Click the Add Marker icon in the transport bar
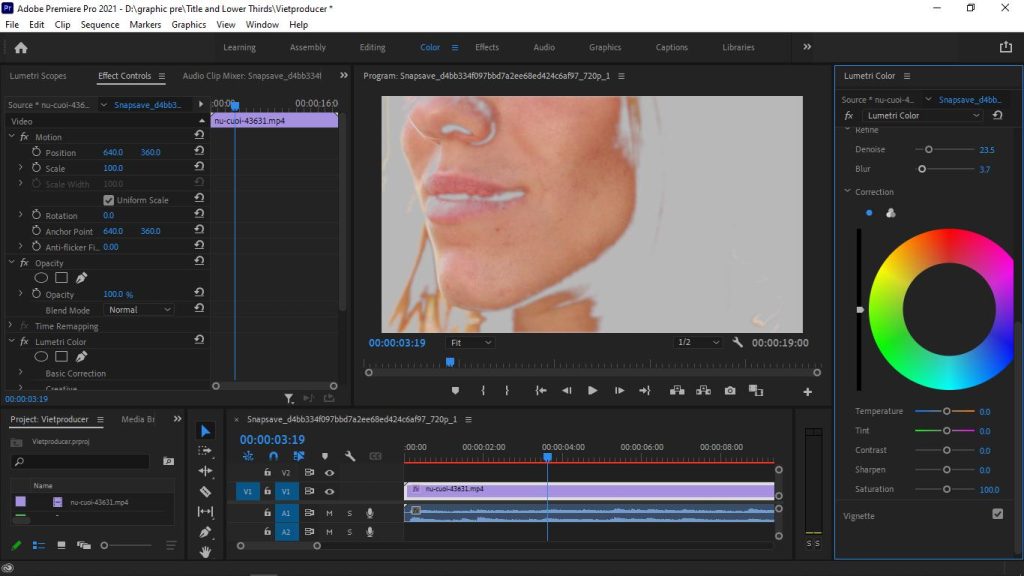 pyautogui.click(x=456, y=391)
